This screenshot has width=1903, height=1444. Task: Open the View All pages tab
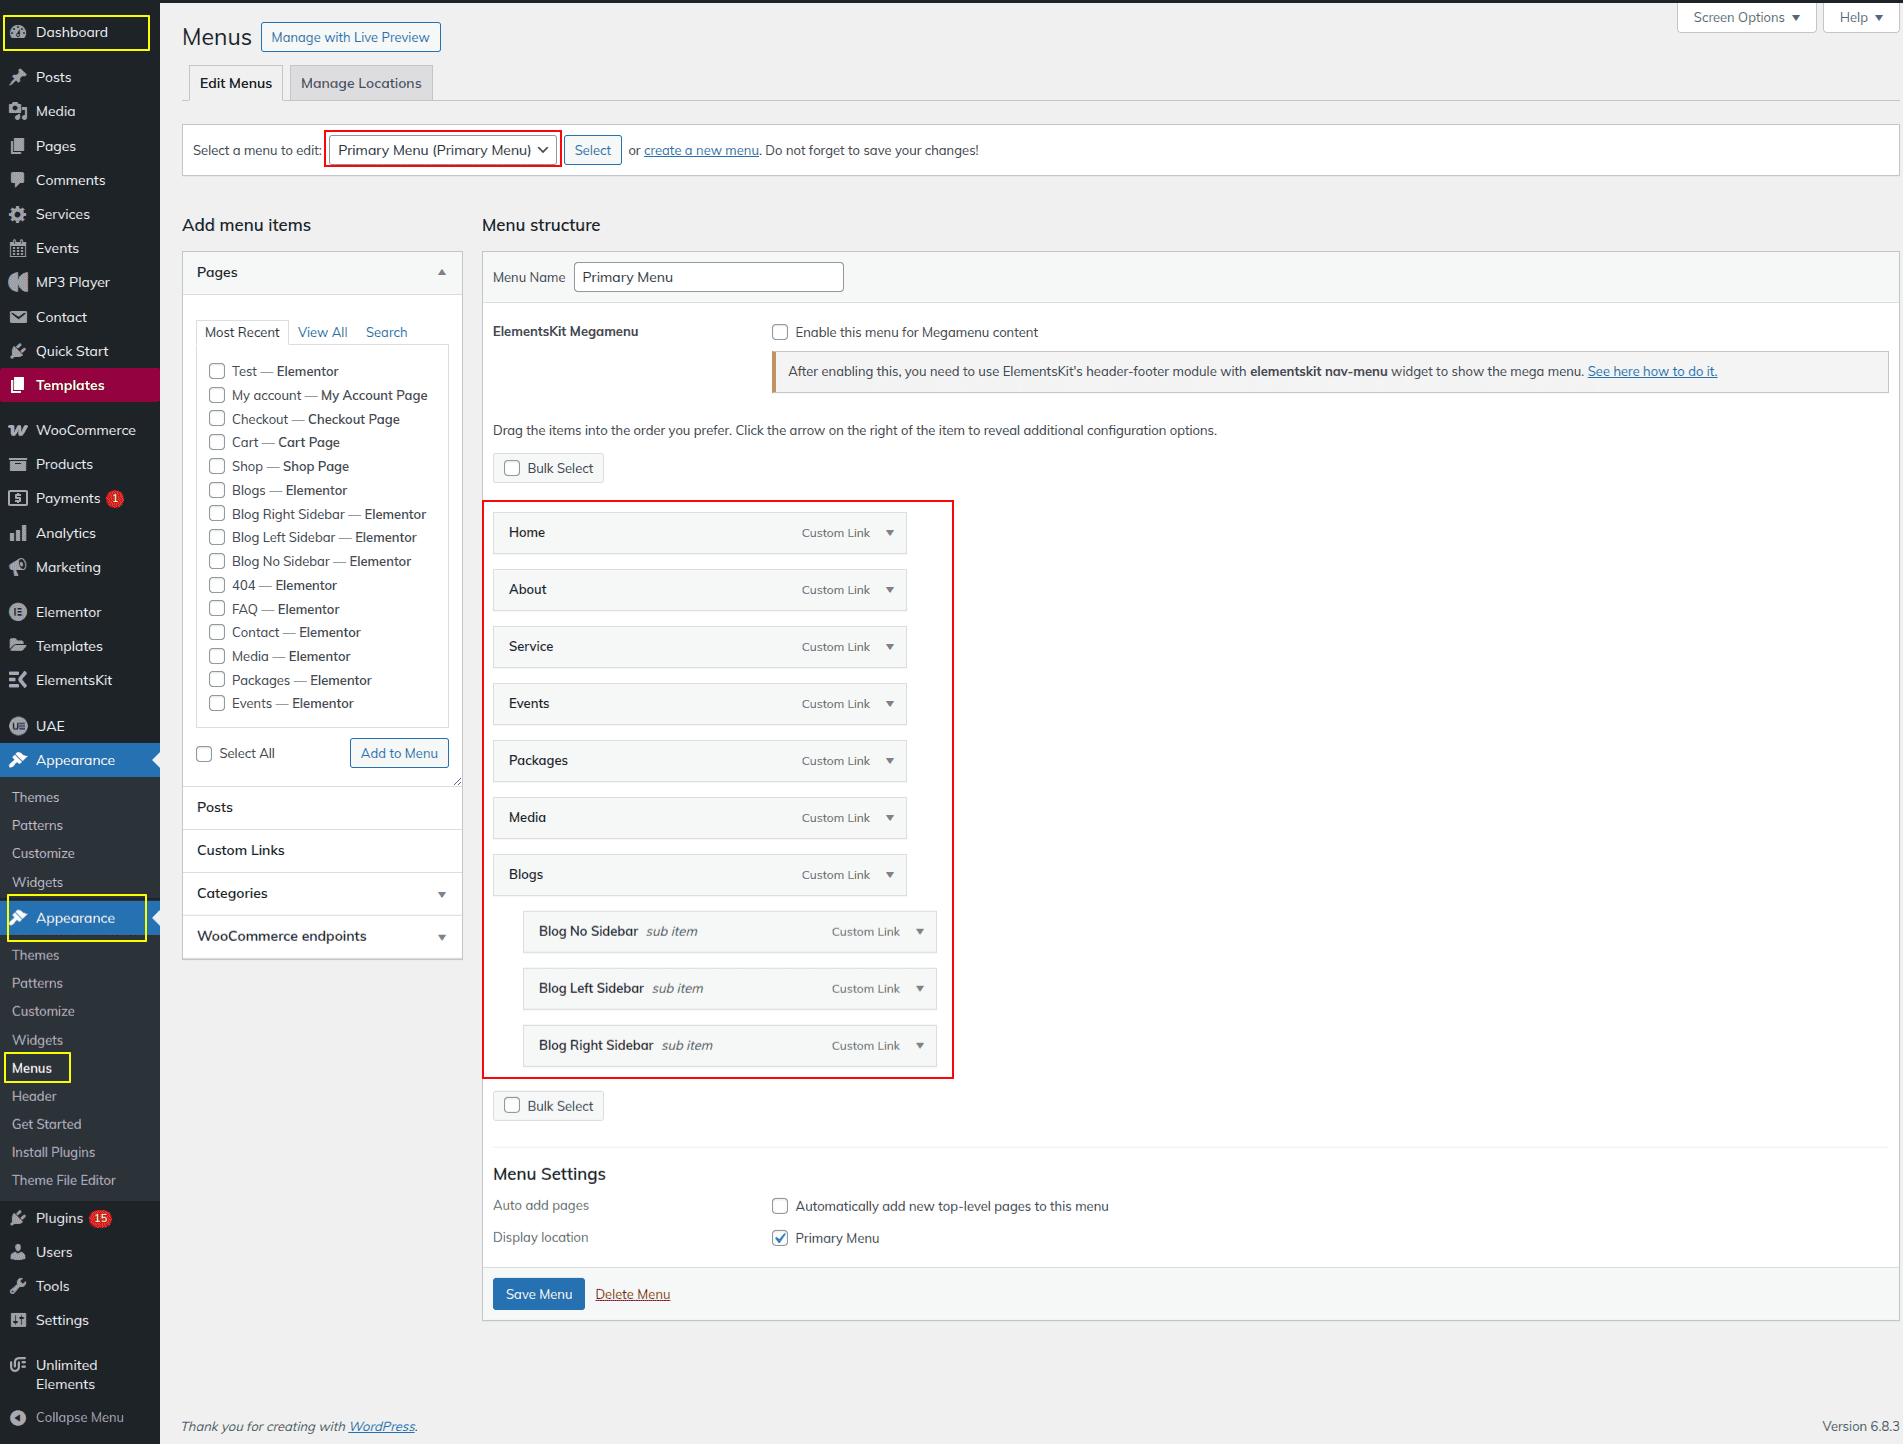pos(322,332)
